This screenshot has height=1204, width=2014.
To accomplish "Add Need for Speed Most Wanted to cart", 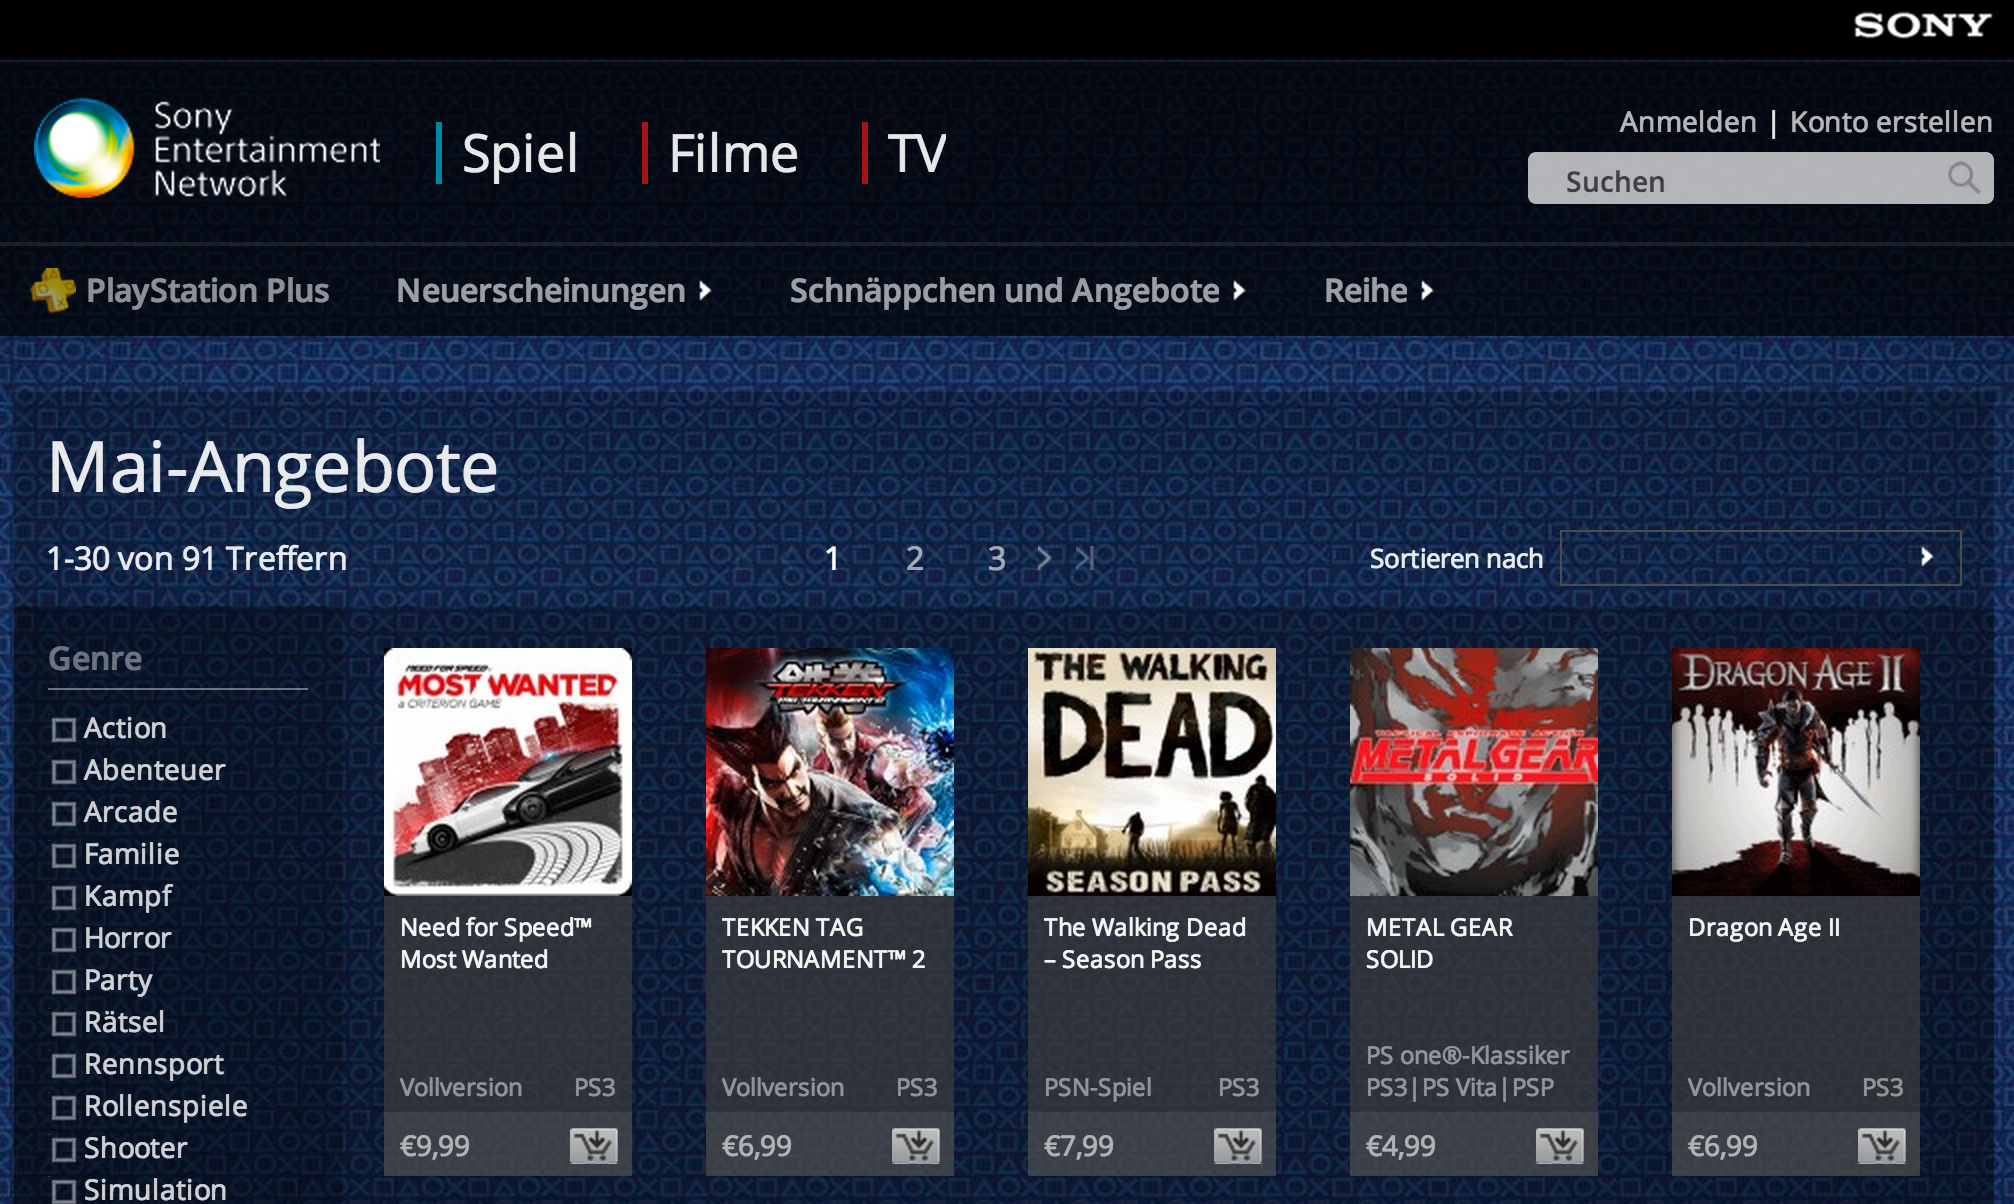I will [x=594, y=1145].
